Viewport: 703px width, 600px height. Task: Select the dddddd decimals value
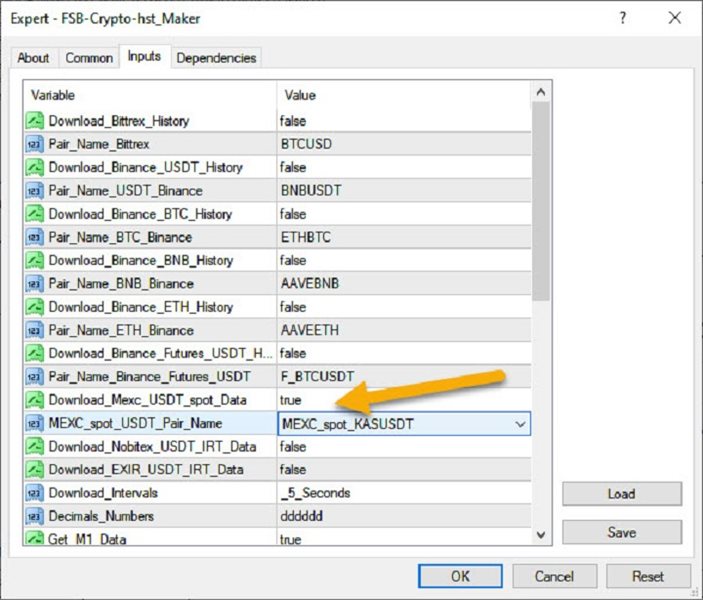pyautogui.click(x=404, y=516)
